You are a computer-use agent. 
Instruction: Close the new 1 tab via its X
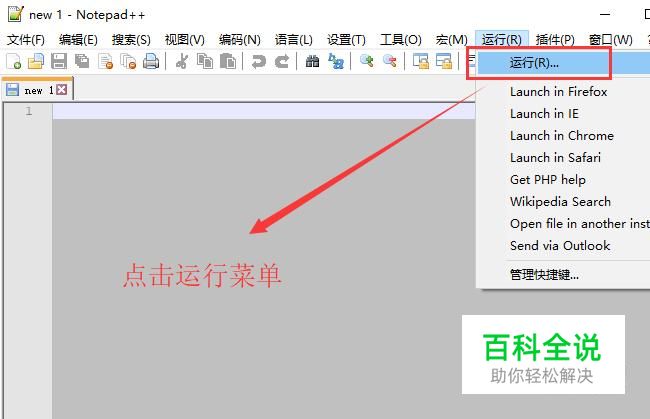point(61,90)
